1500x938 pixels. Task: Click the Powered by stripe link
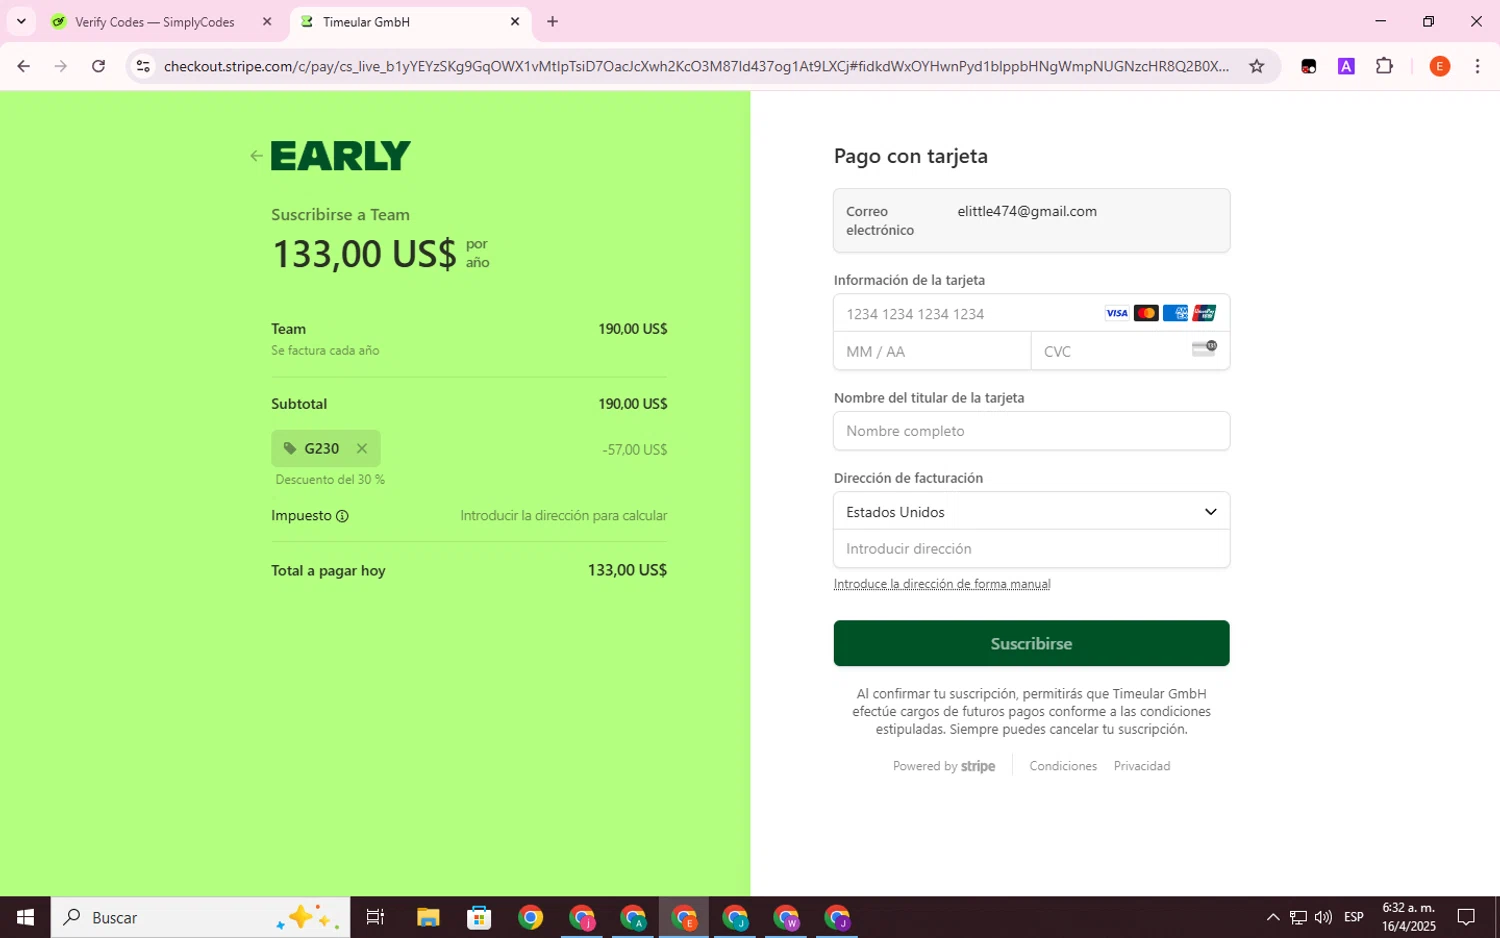pyautogui.click(x=944, y=766)
